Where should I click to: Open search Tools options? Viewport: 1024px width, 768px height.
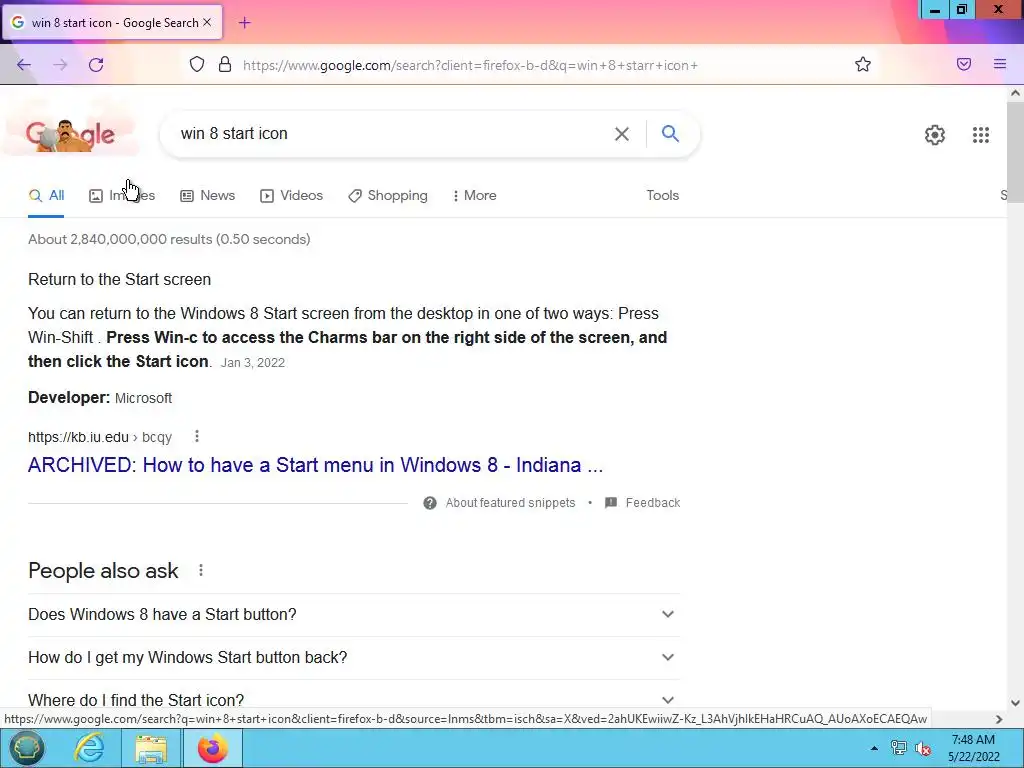click(663, 195)
